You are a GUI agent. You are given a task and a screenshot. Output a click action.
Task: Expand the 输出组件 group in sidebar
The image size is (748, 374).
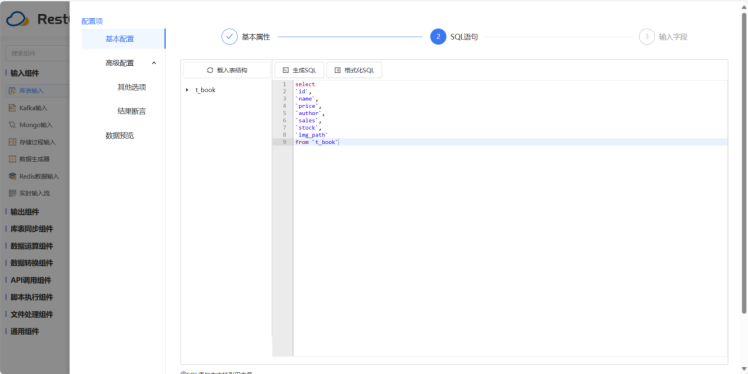(25, 212)
